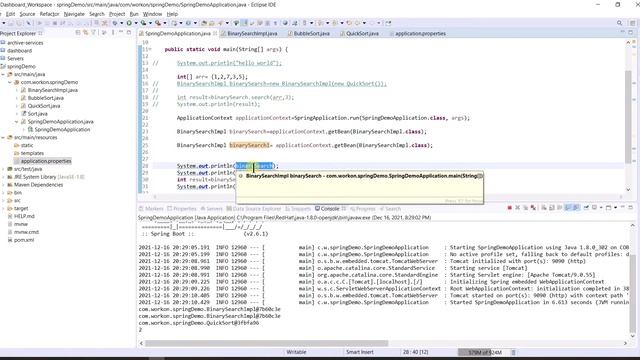Click the console horizontal scrollbar thumb
The width and height of the screenshot is (640, 360).
(x=267, y=343)
